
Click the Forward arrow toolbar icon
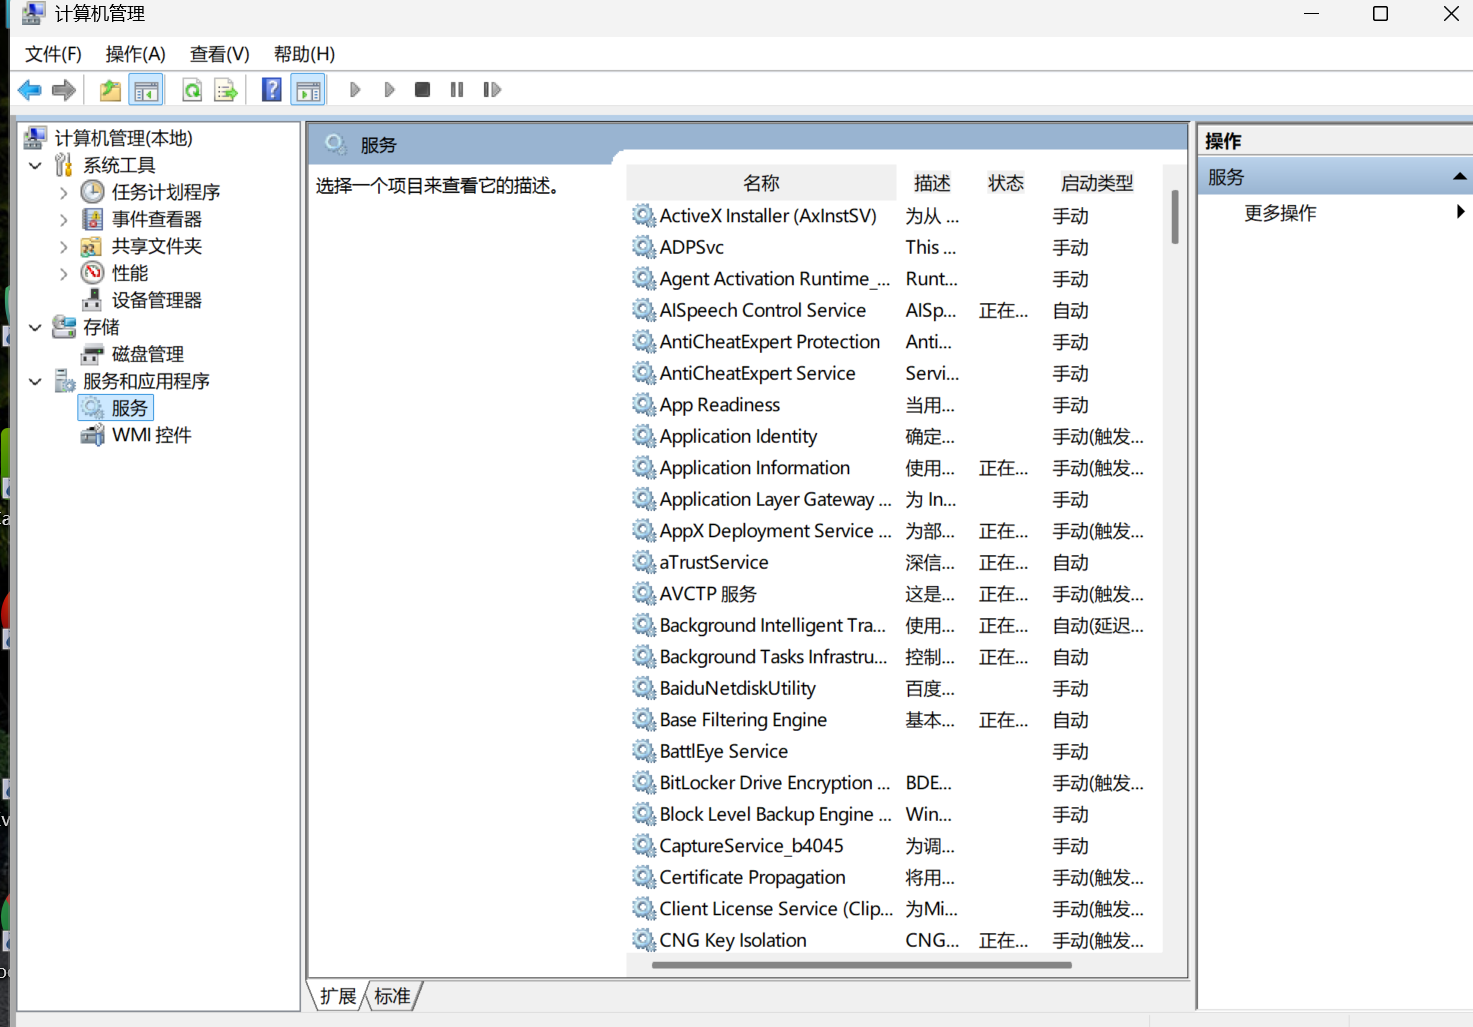coord(64,90)
